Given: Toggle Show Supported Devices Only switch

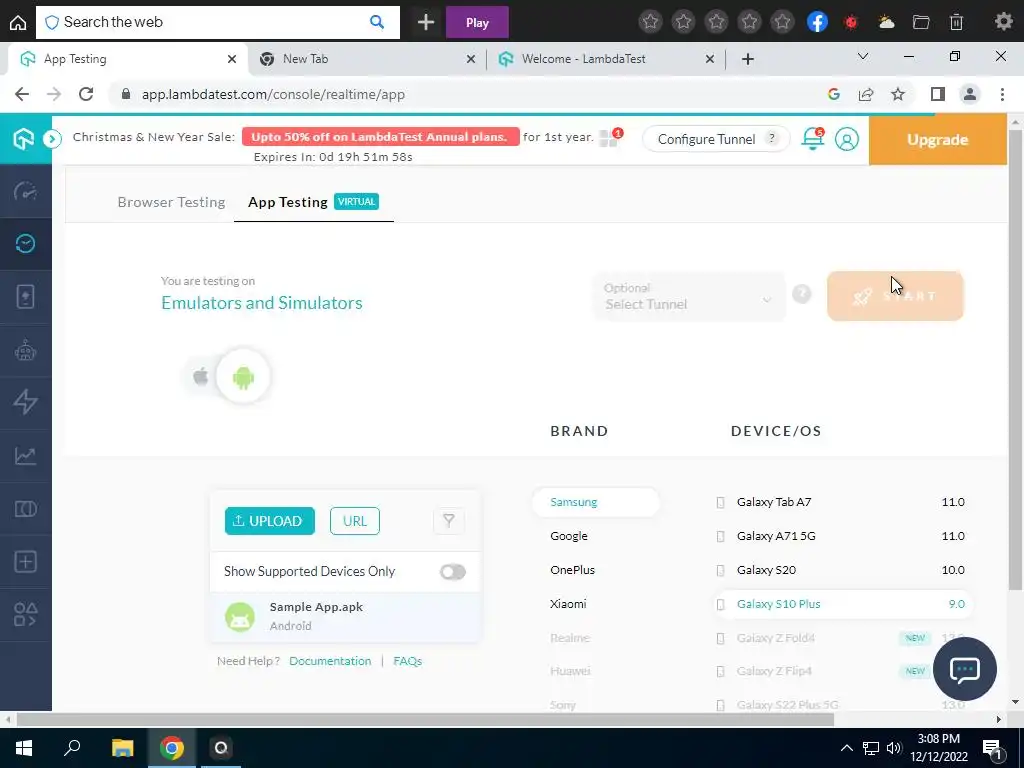Looking at the screenshot, I should [x=452, y=572].
